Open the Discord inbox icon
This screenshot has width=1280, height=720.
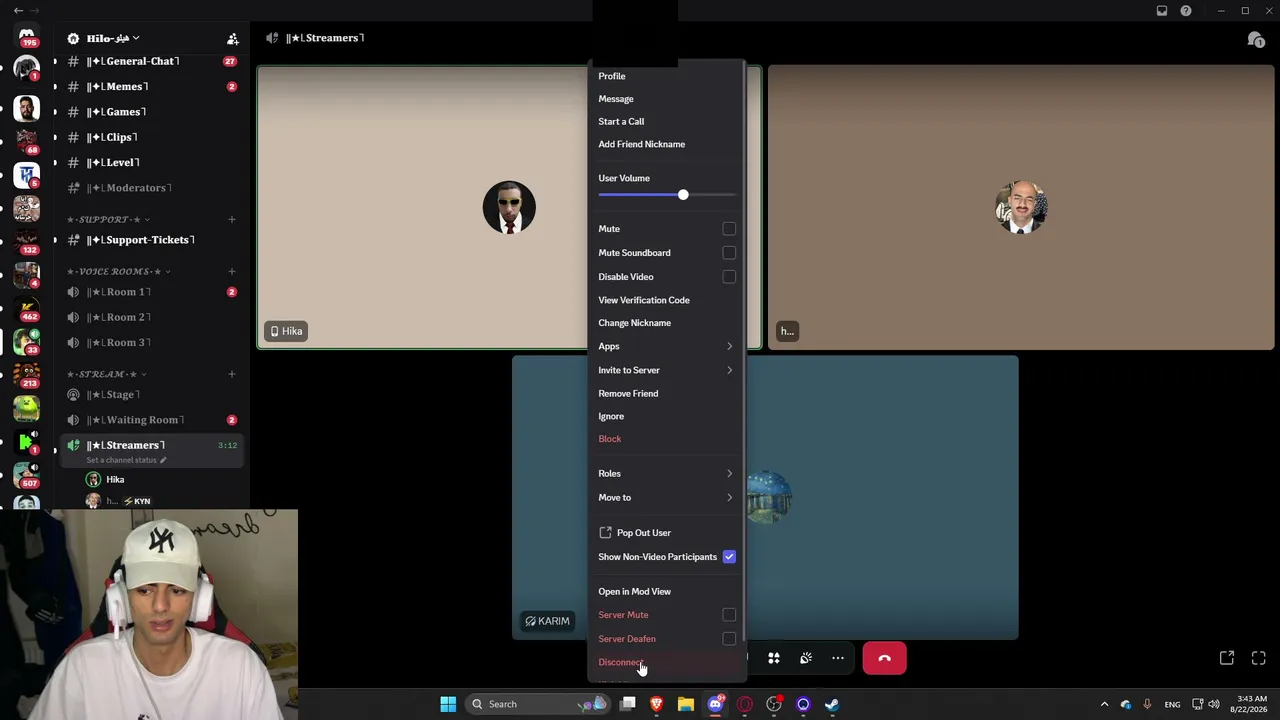(1162, 11)
